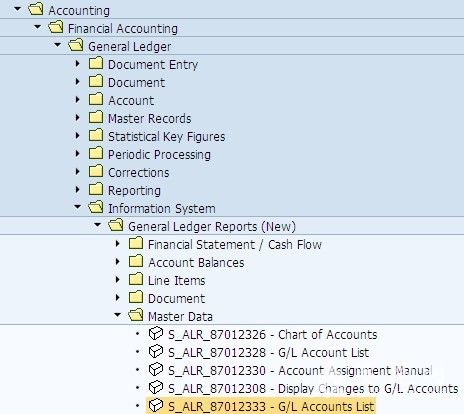Click the Periodic Processing folder icon
The width and height of the screenshot is (464, 414).
point(96,153)
